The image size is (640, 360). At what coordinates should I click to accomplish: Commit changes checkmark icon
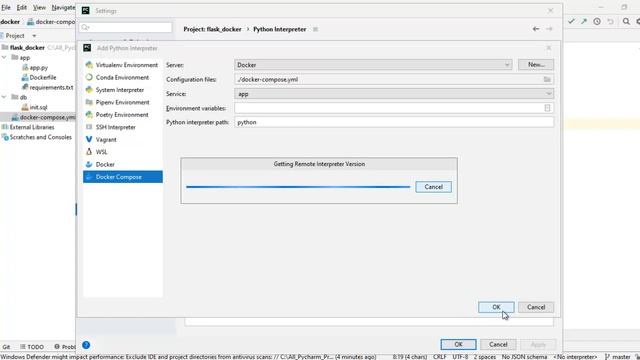click(571, 21)
